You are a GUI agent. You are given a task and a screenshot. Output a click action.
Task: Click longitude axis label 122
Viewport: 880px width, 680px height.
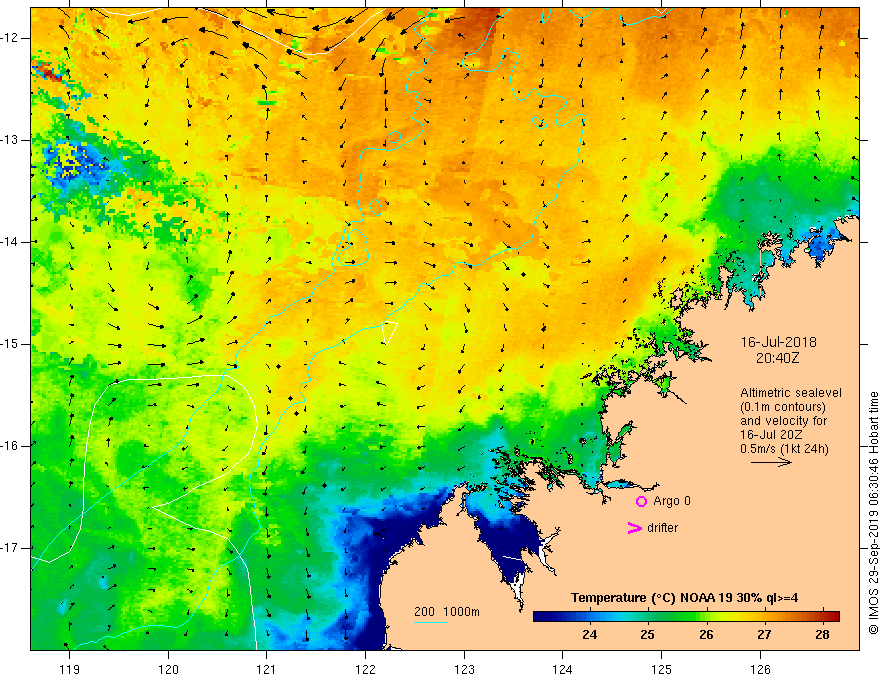point(365,669)
